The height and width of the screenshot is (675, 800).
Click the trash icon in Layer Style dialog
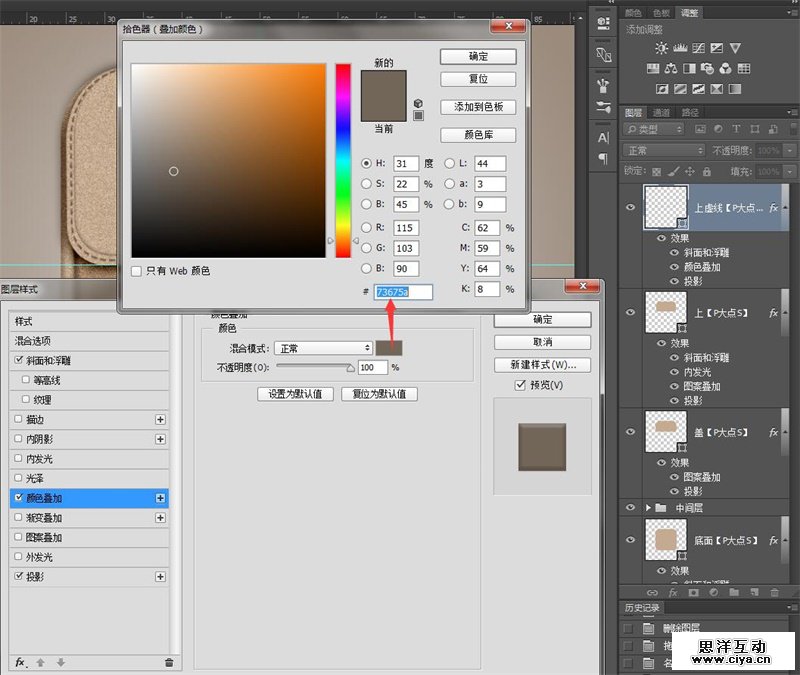pos(168,662)
